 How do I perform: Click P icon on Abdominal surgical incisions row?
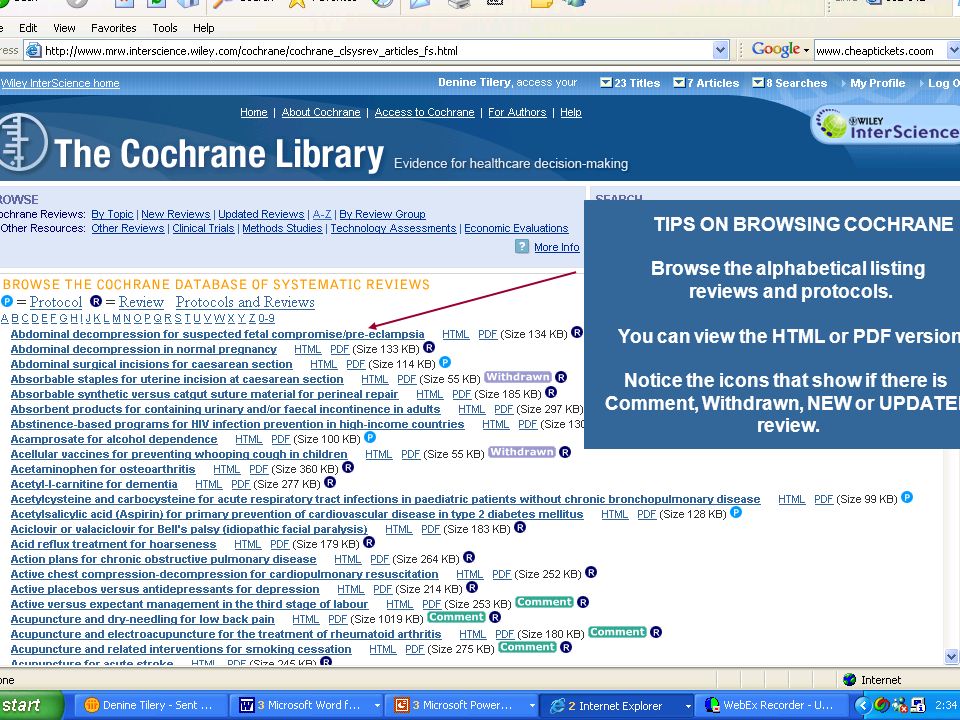point(445,362)
